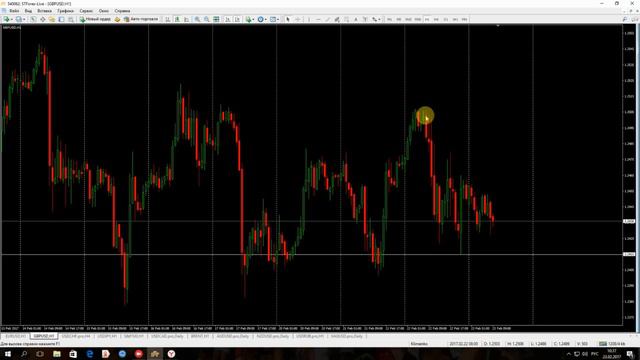Select the vertical line drawing tool
The image size is (640, 360).
coord(309,19)
